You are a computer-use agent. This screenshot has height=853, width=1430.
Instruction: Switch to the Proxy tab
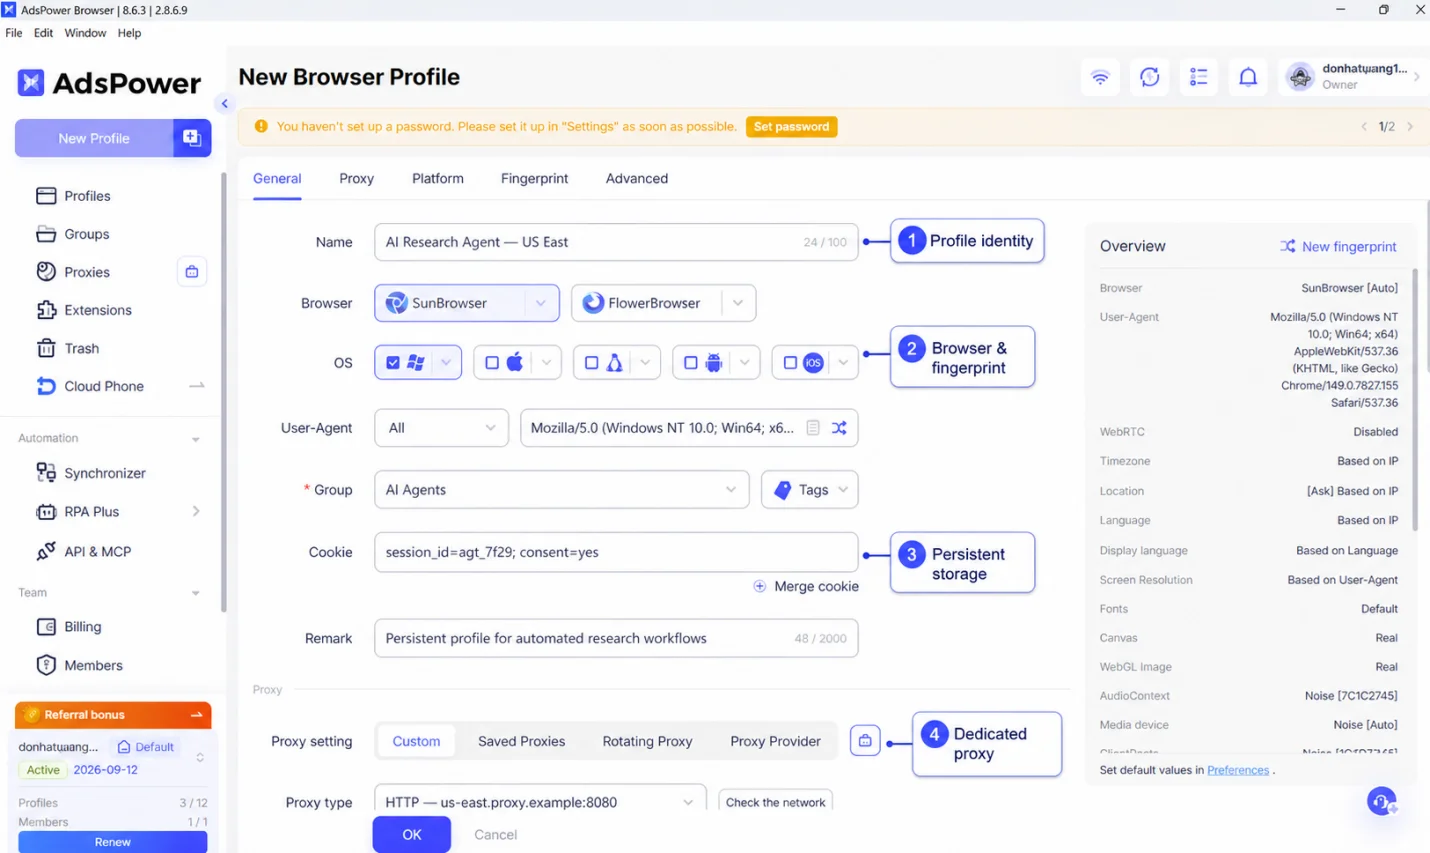(x=356, y=179)
